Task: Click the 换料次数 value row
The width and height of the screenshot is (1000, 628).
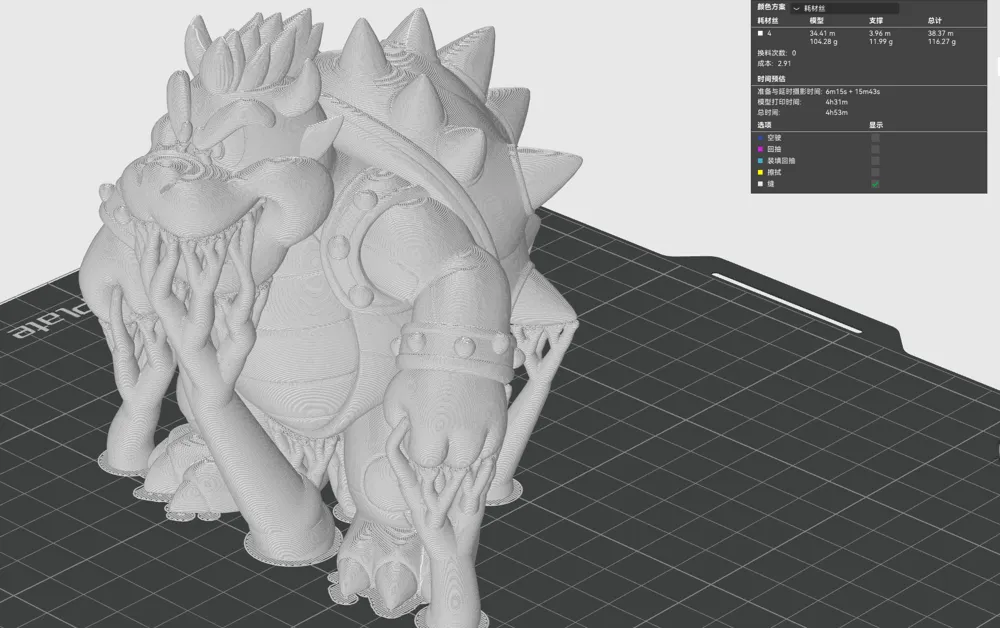Action: [x=776, y=53]
